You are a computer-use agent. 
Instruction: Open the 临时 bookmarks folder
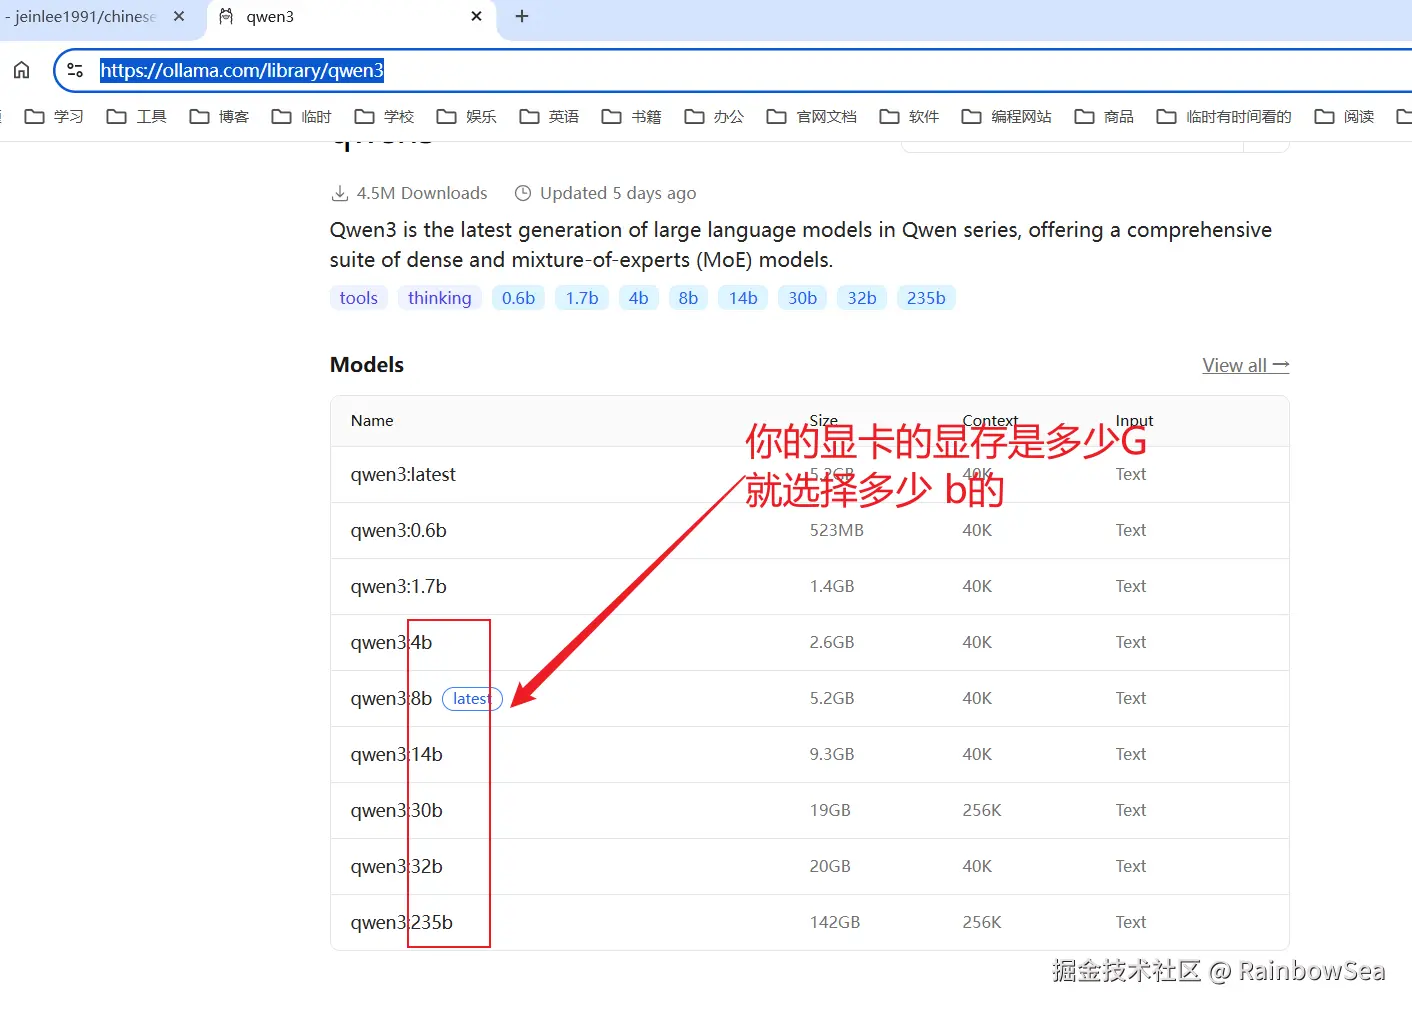[x=302, y=116]
